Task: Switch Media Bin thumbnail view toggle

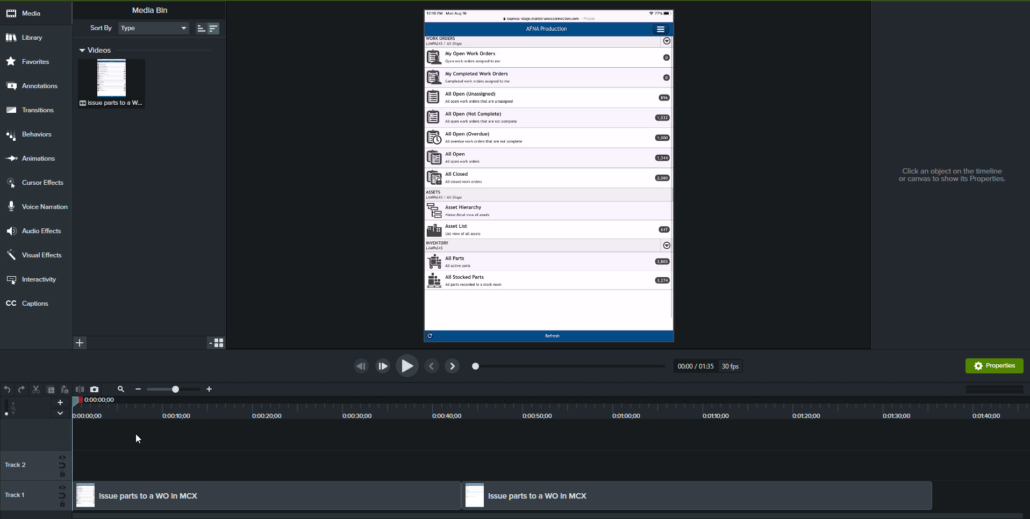Action: point(219,343)
